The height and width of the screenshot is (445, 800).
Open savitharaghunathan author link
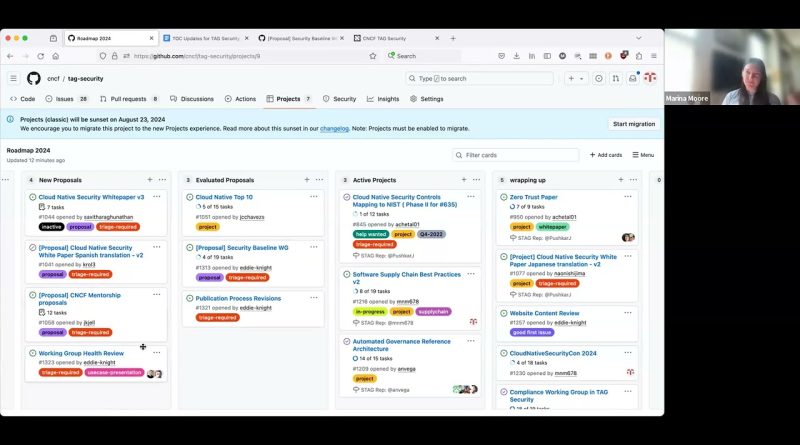coord(108,217)
